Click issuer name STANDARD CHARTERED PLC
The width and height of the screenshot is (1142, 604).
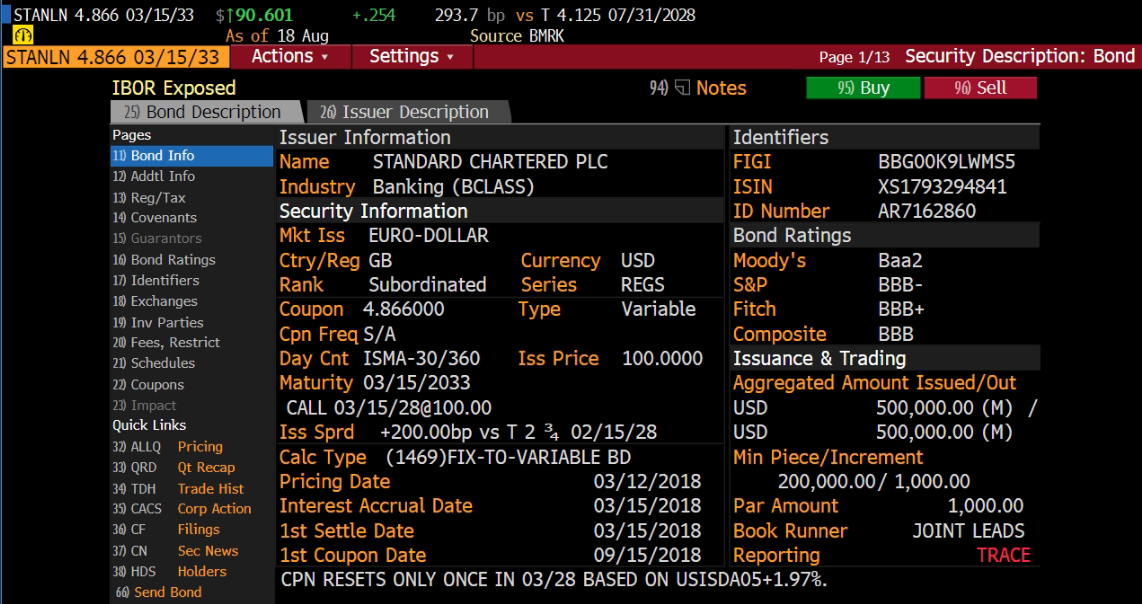coord(490,162)
